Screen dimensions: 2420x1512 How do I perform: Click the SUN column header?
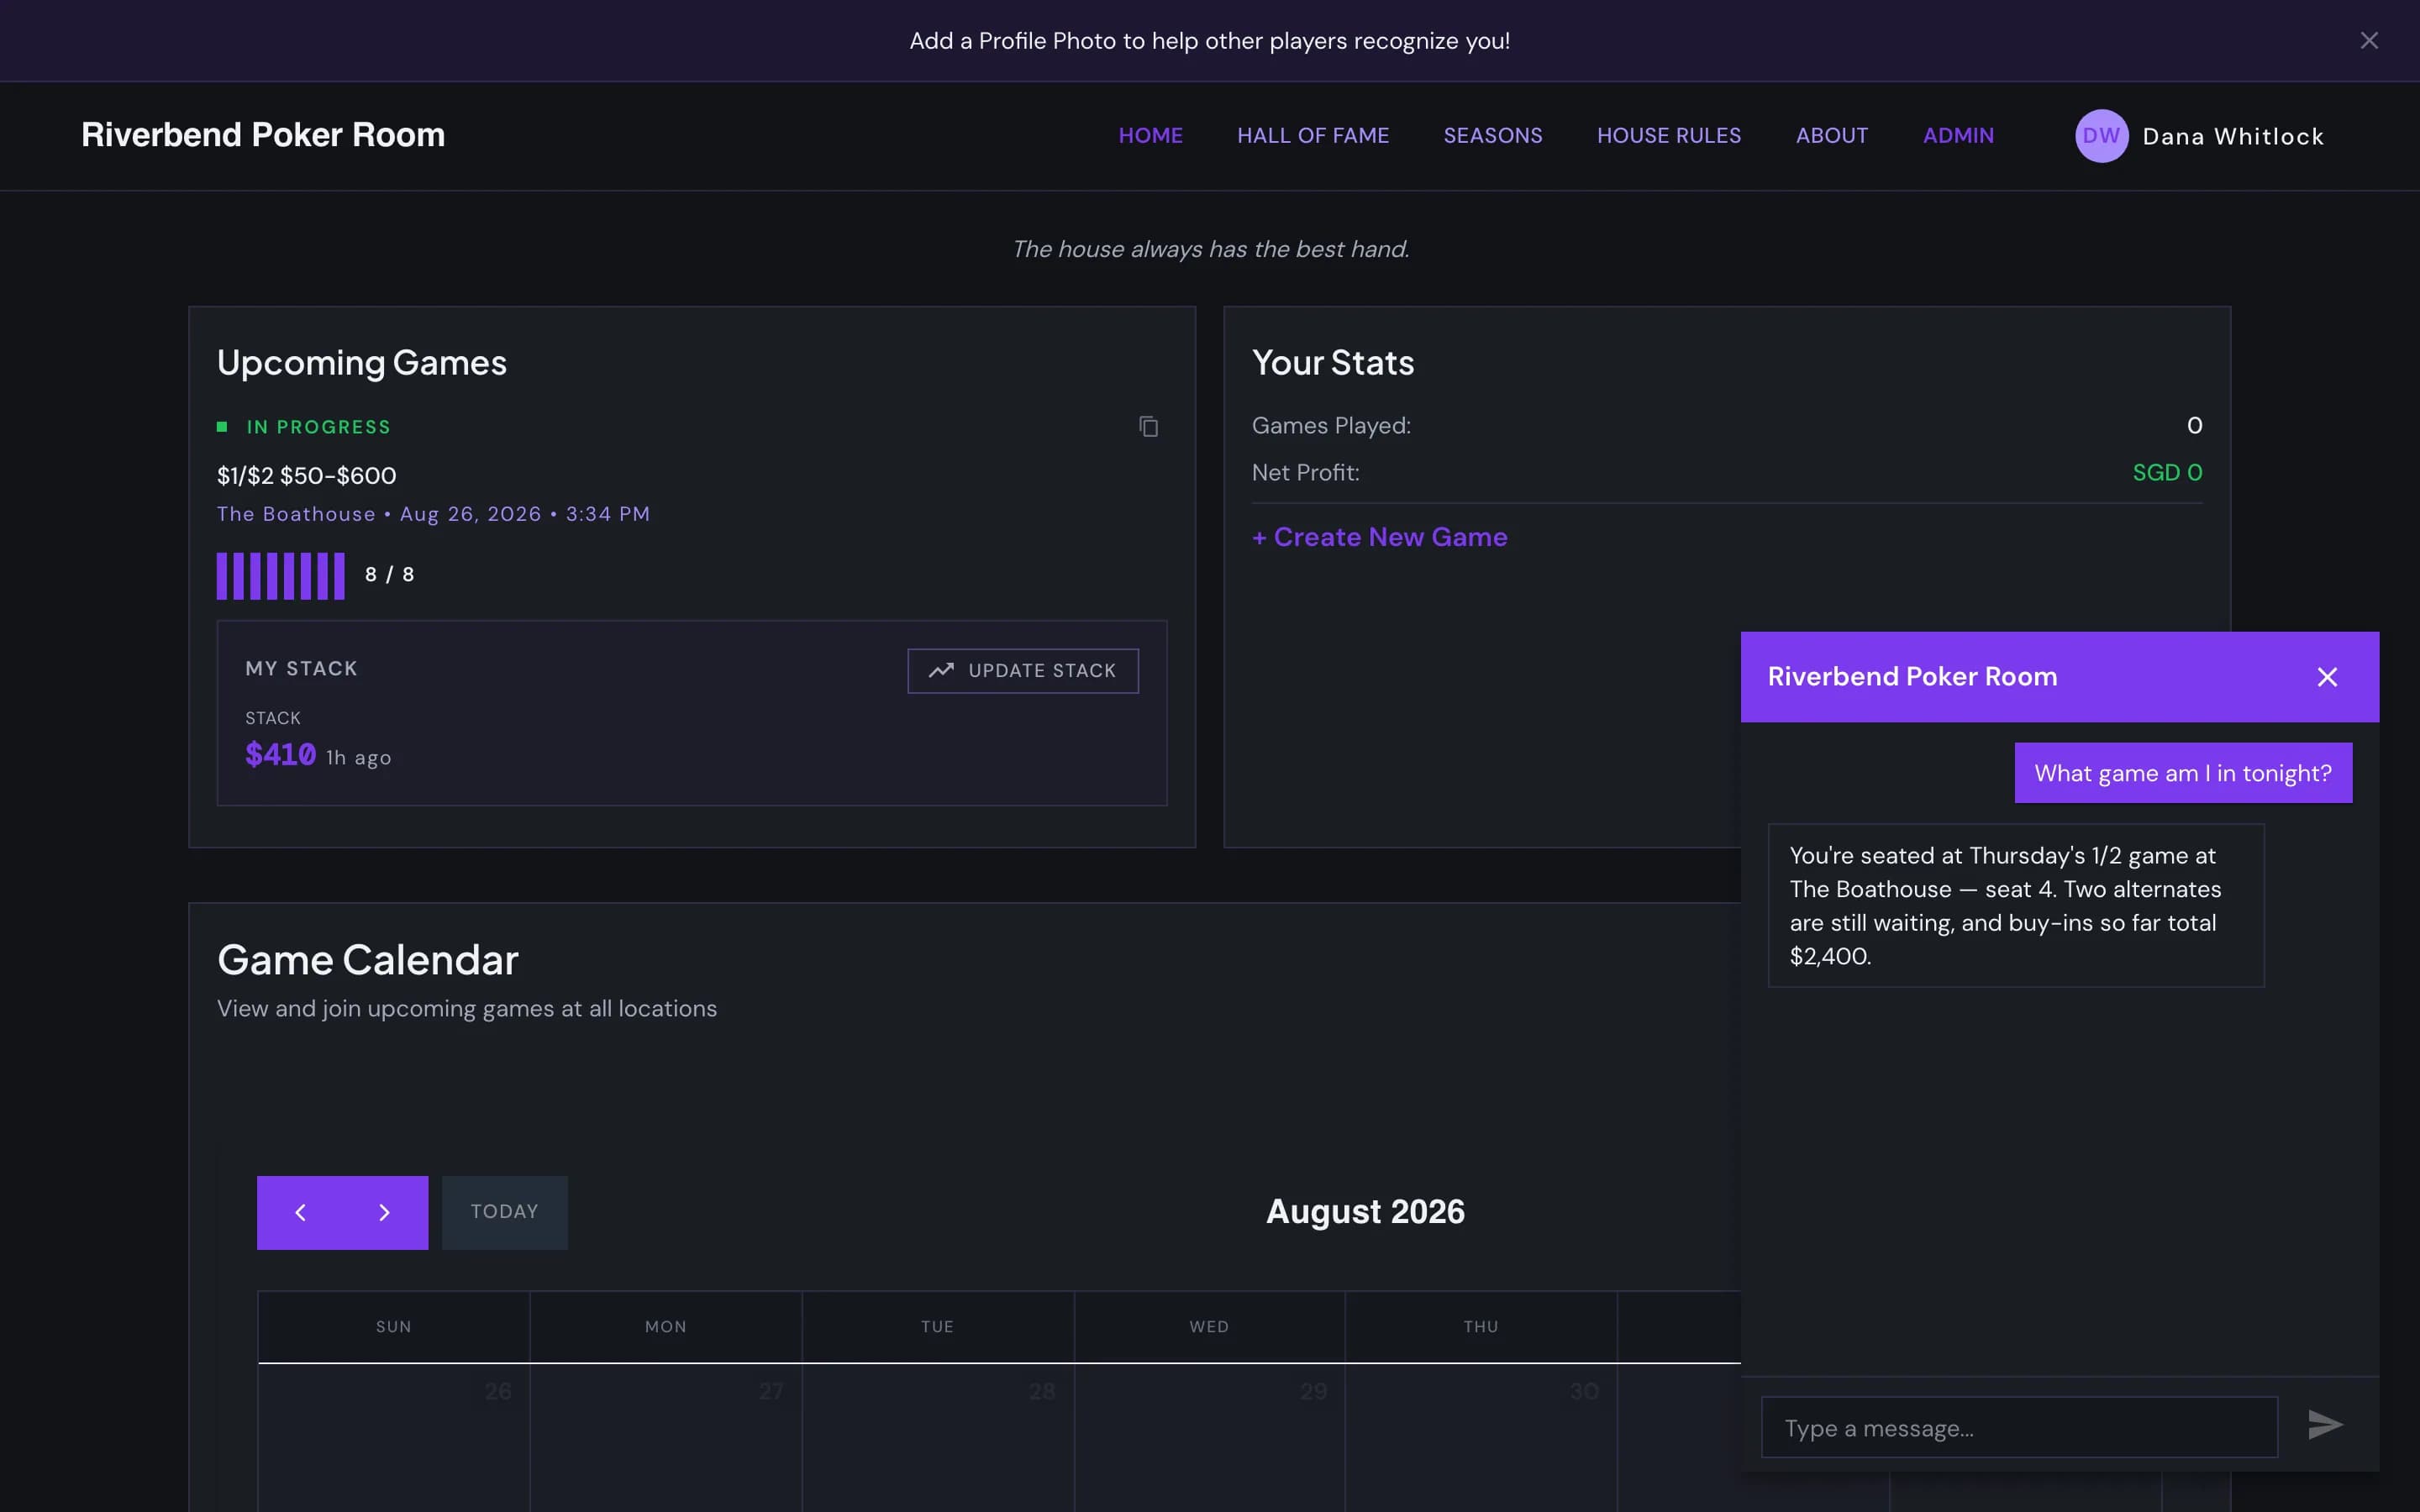point(393,1327)
